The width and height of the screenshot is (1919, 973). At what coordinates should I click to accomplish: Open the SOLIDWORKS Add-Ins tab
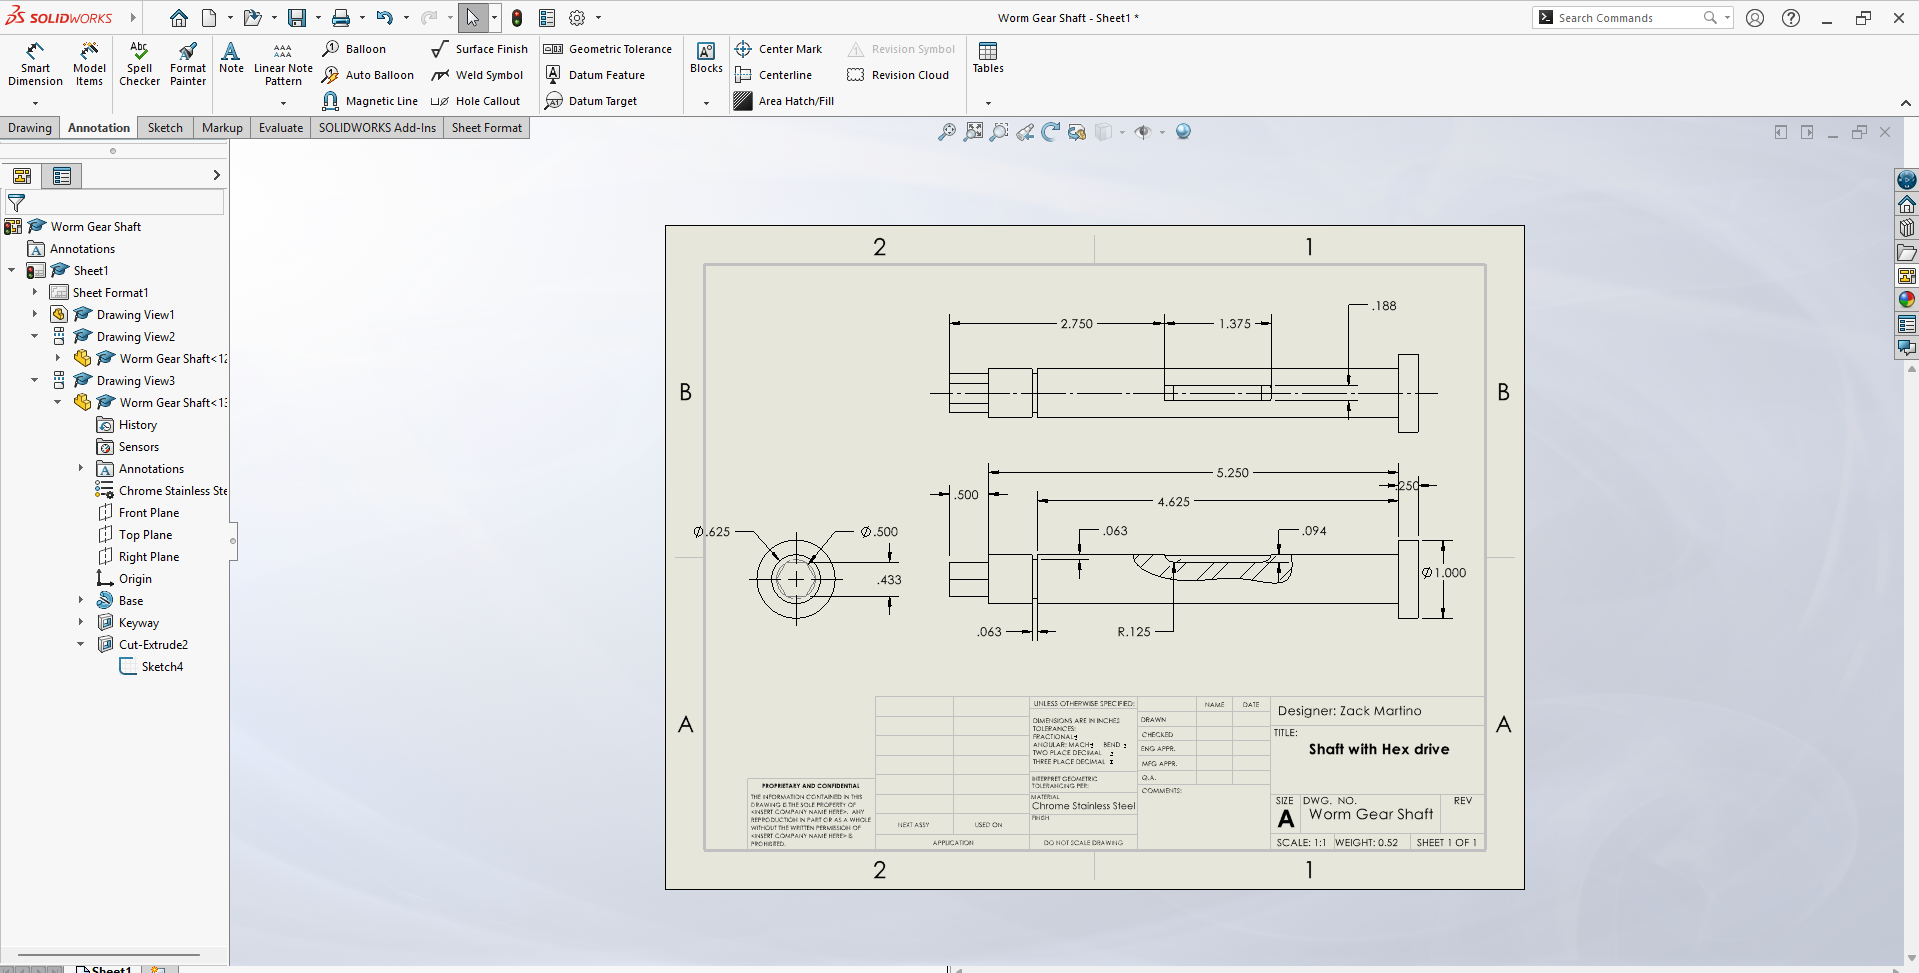(377, 128)
